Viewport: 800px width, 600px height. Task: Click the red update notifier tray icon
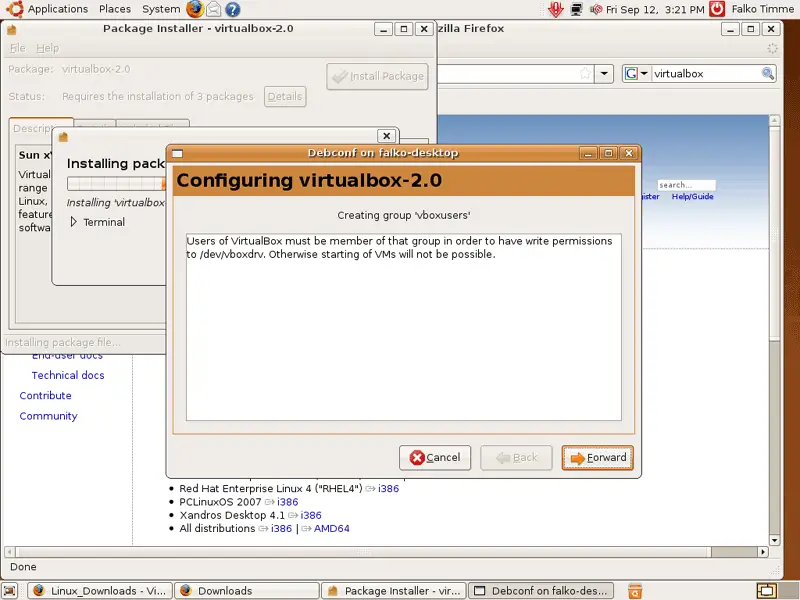coord(556,9)
